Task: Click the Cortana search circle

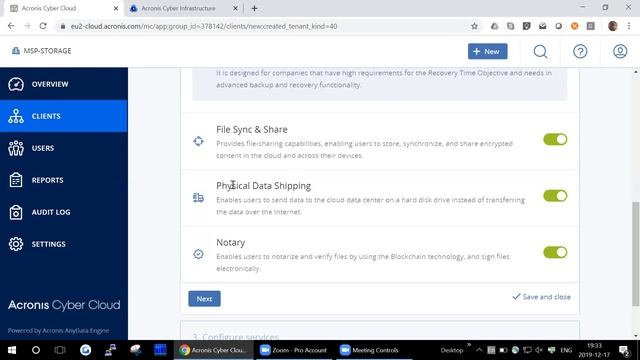Action: point(36,350)
